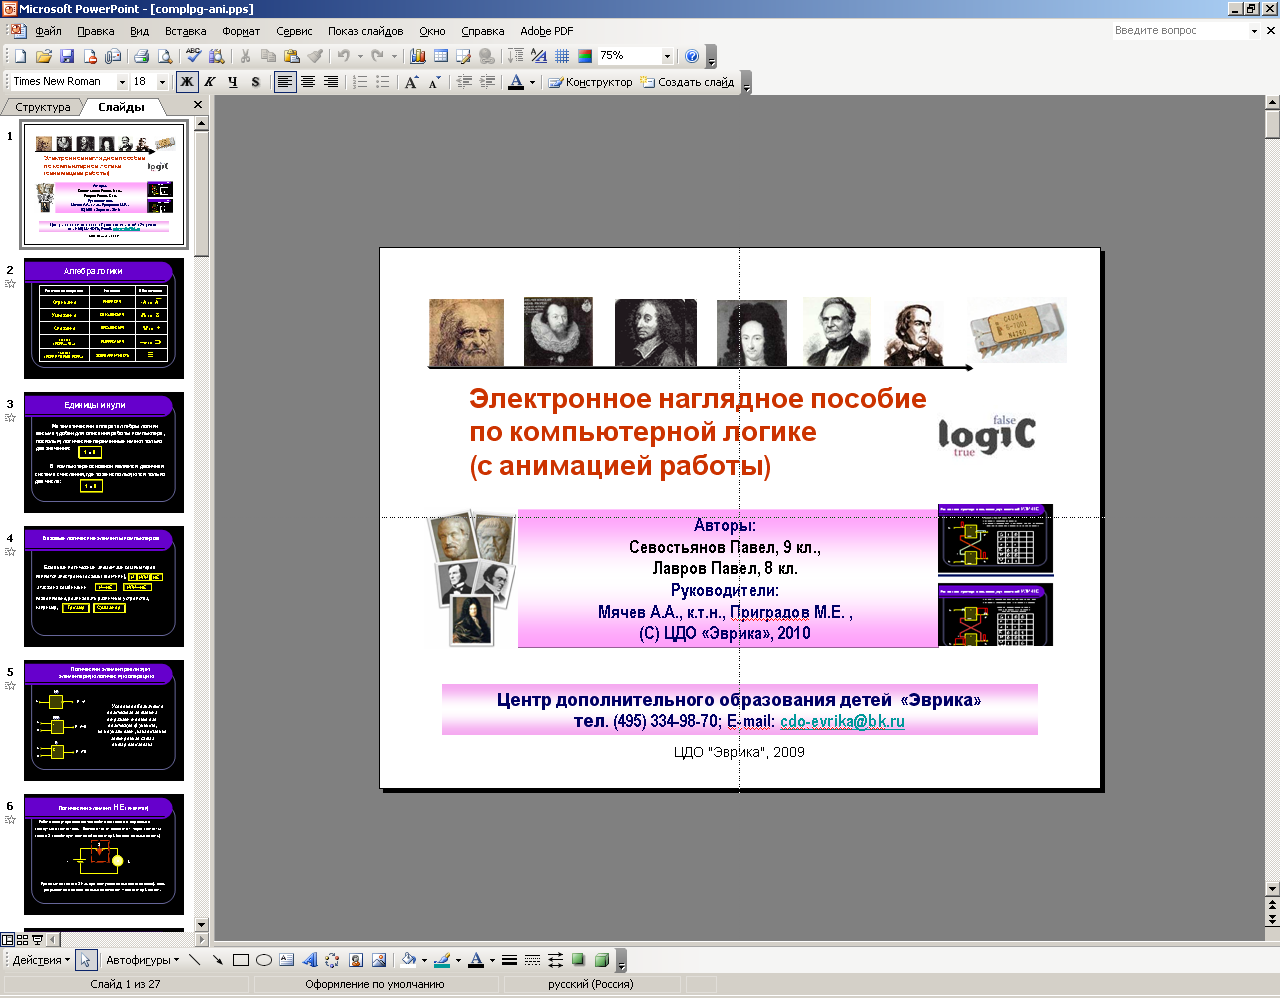The height and width of the screenshot is (998, 1280).
Task: Insert a chart using the chart icon
Action: 418,56
